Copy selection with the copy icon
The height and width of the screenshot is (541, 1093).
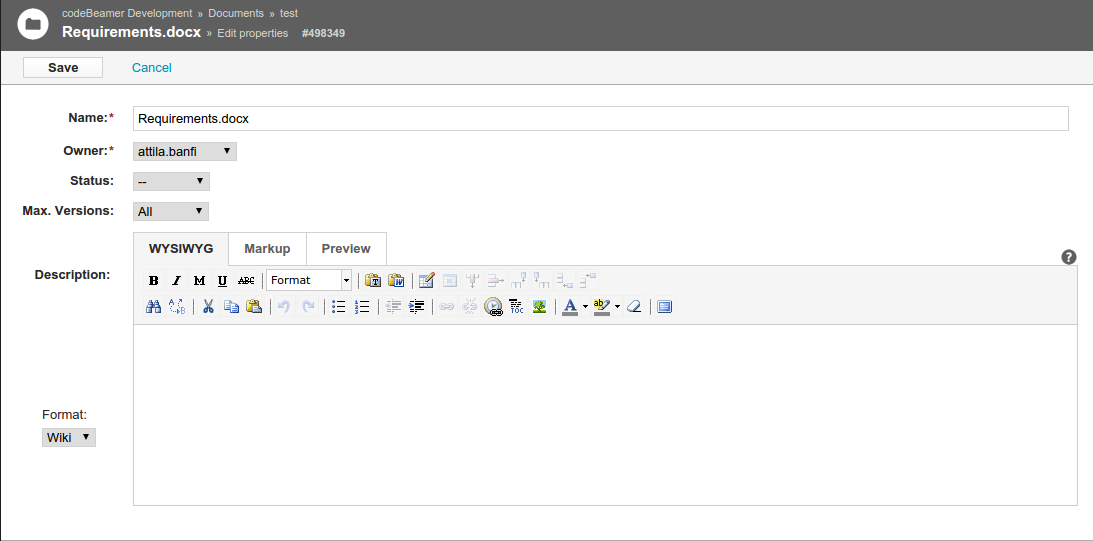231,306
